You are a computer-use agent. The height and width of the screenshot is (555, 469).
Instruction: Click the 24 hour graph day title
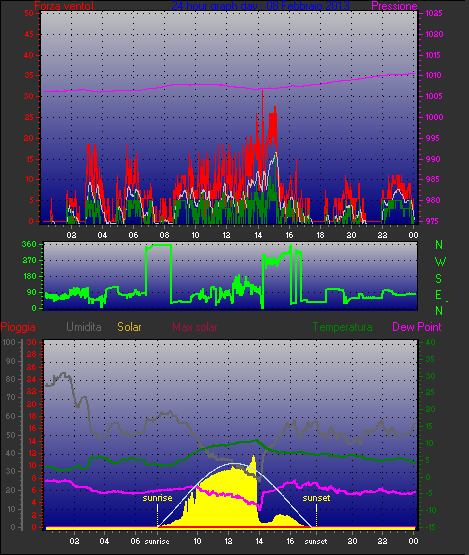click(x=261, y=6)
